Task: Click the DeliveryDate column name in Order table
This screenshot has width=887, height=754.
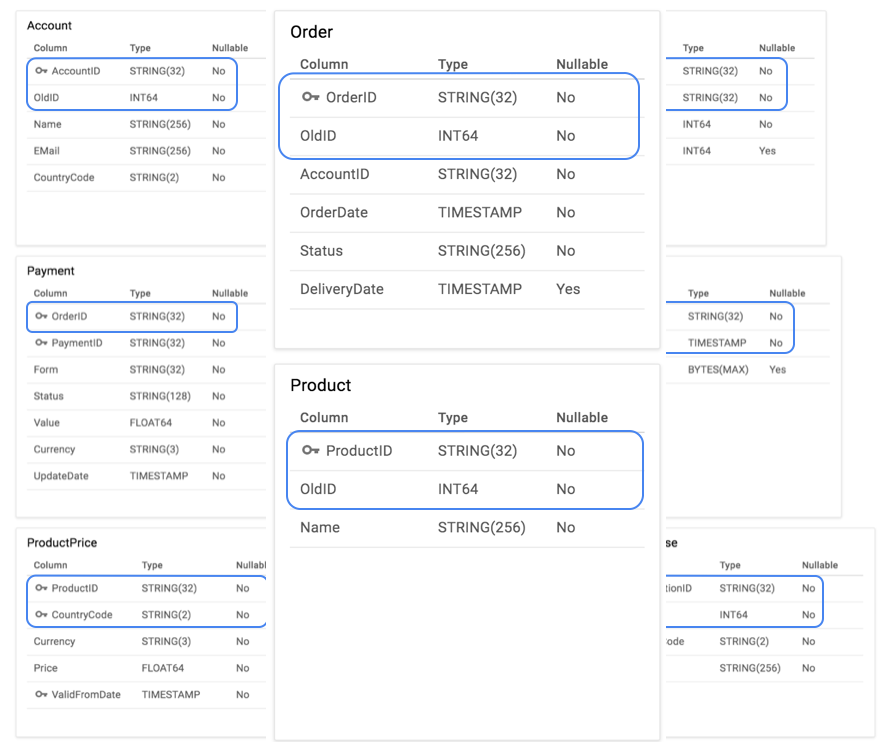Action: click(341, 289)
